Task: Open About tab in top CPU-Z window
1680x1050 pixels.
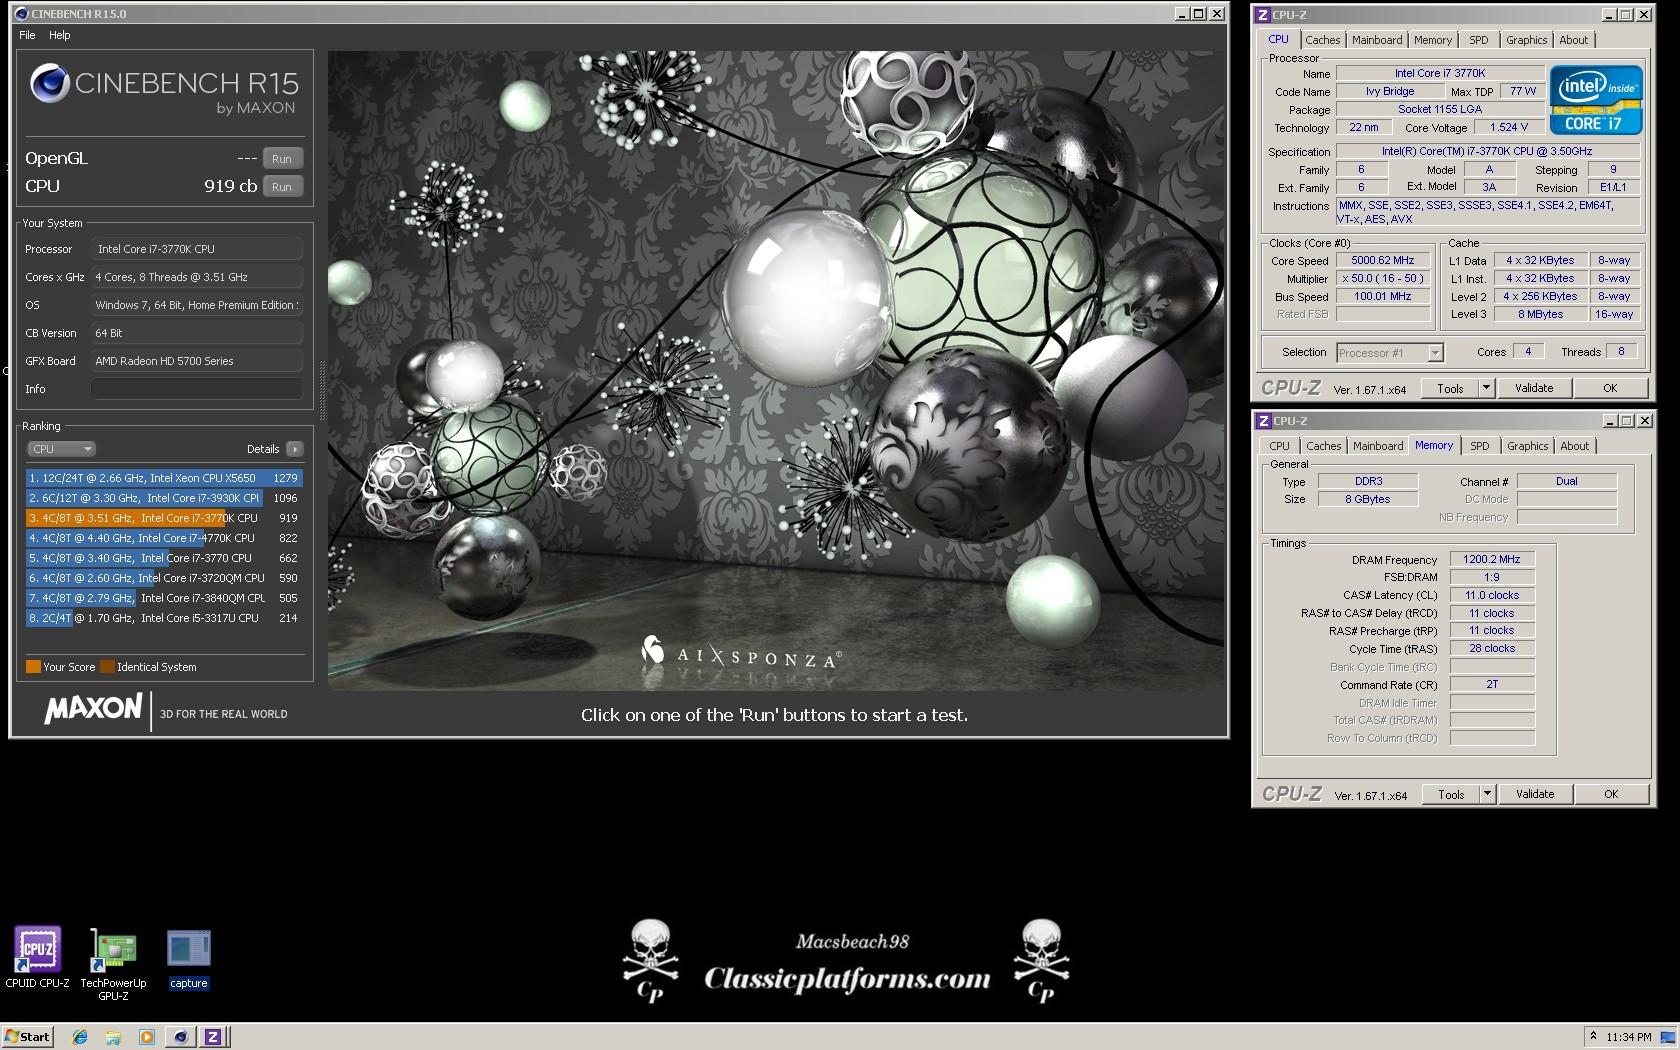Action: (1573, 40)
